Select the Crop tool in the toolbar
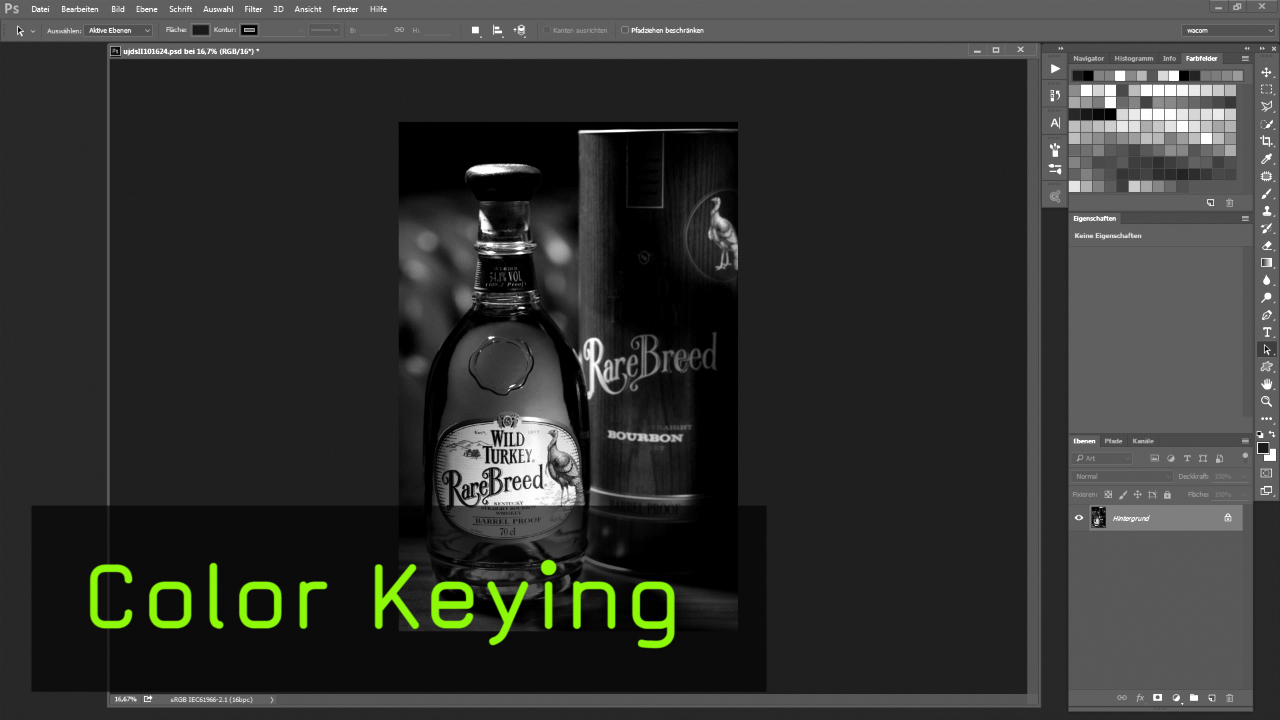The height and width of the screenshot is (720, 1280). (1266, 142)
